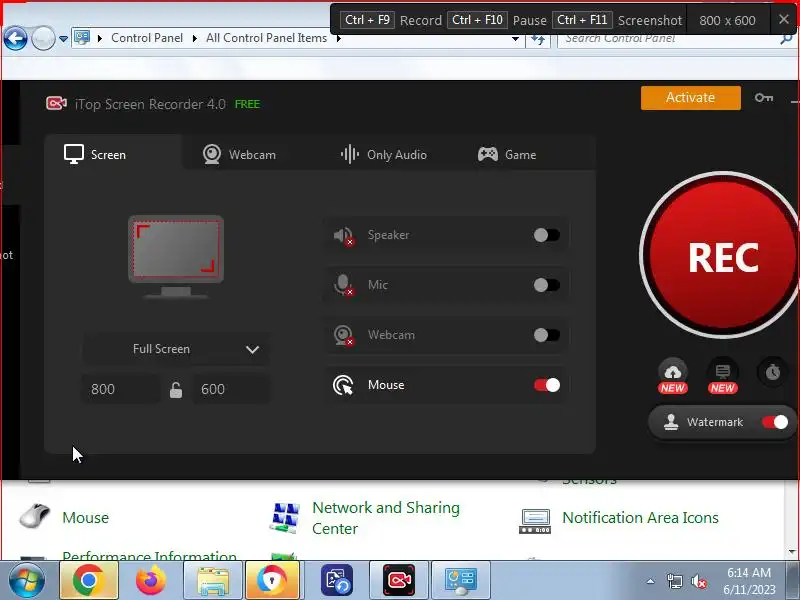
Task: Click the Webcam icon in options row
Action: coord(343,335)
